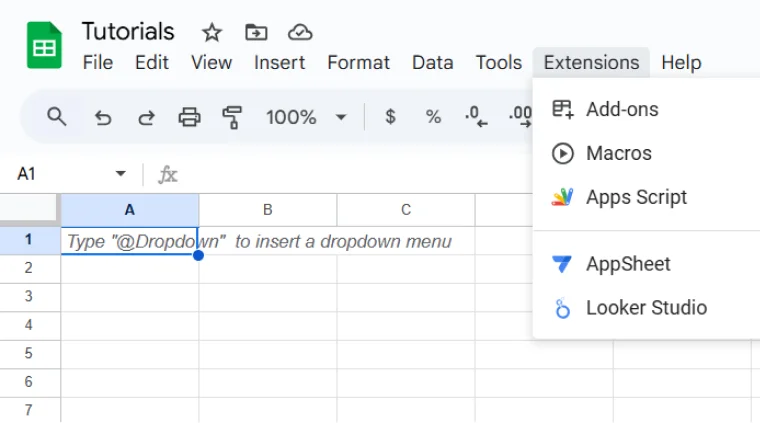This screenshot has height=423, width=760.
Task: Star the Tutorials document
Action: [211, 33]
